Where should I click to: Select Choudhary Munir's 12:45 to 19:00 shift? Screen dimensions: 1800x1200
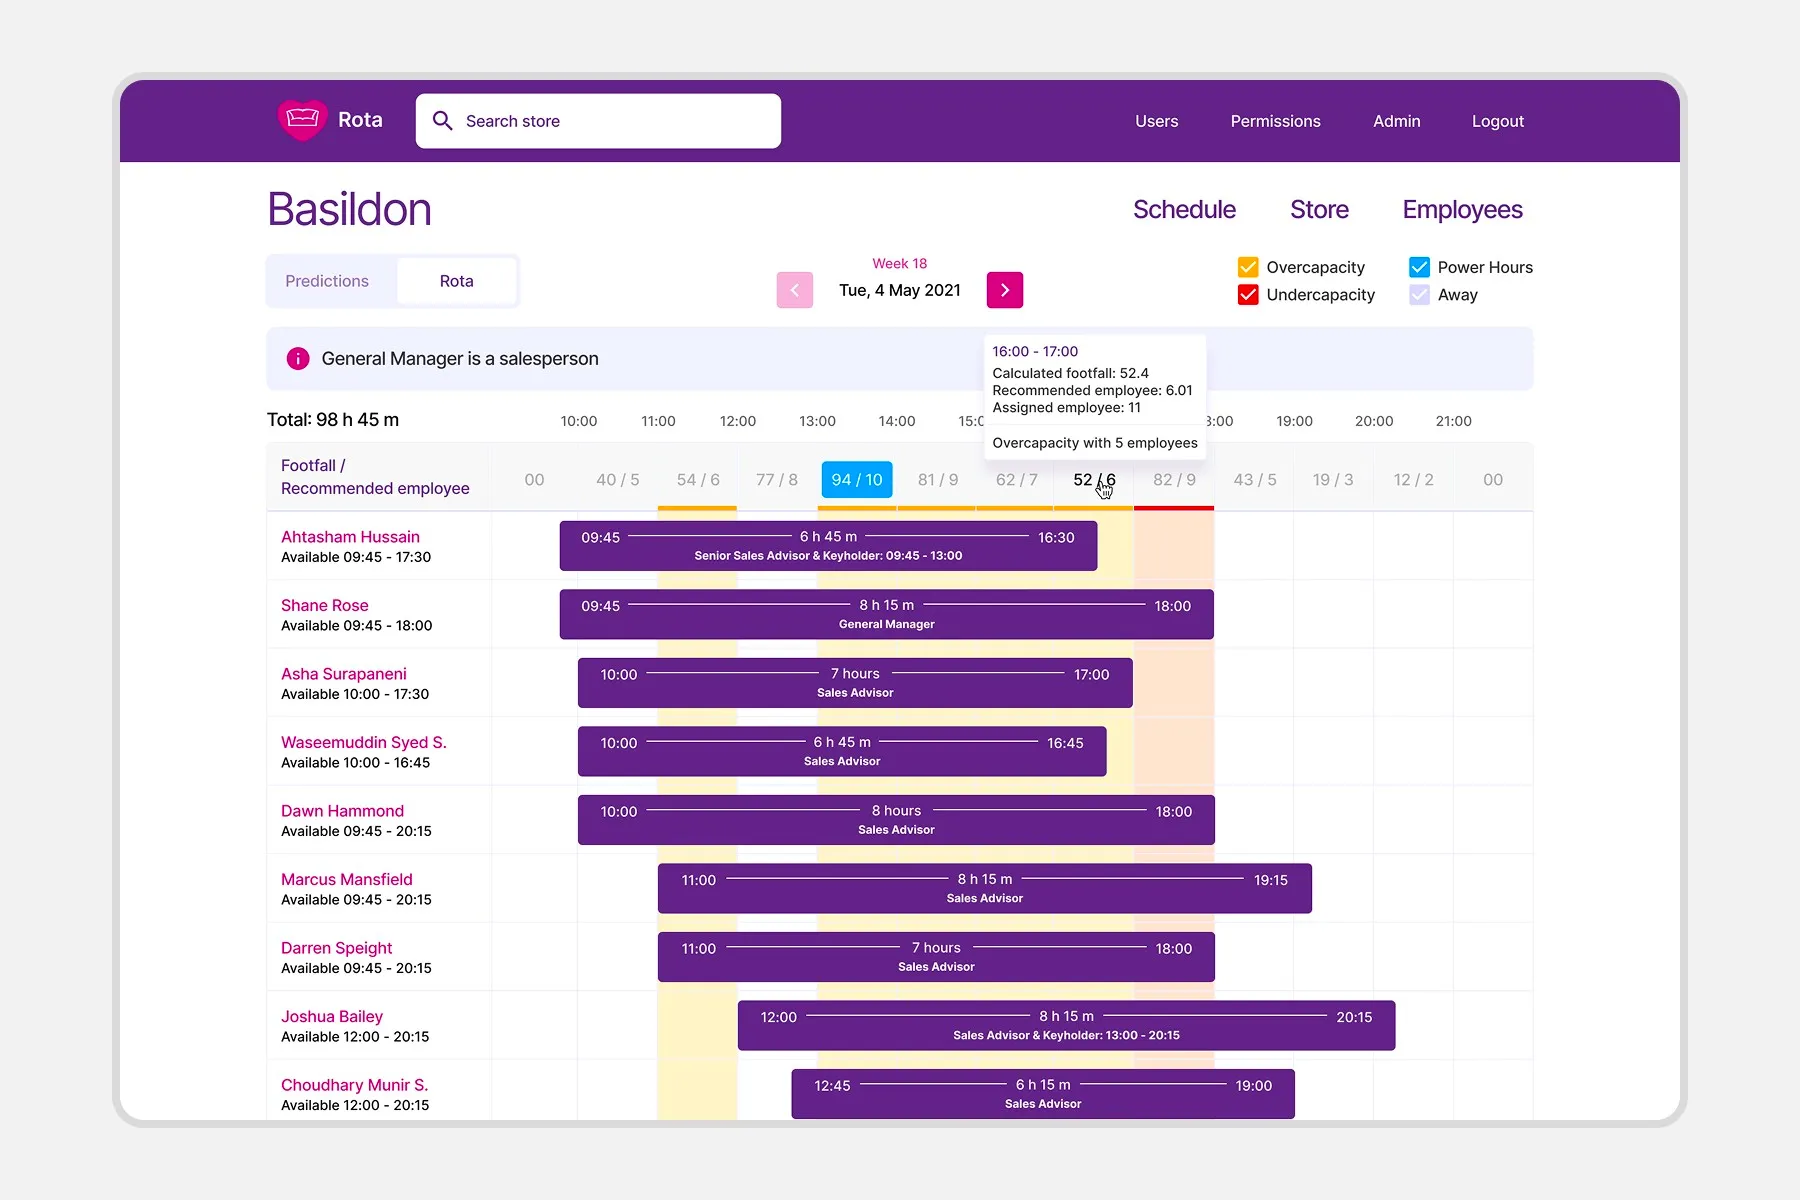[1043, 1094]
